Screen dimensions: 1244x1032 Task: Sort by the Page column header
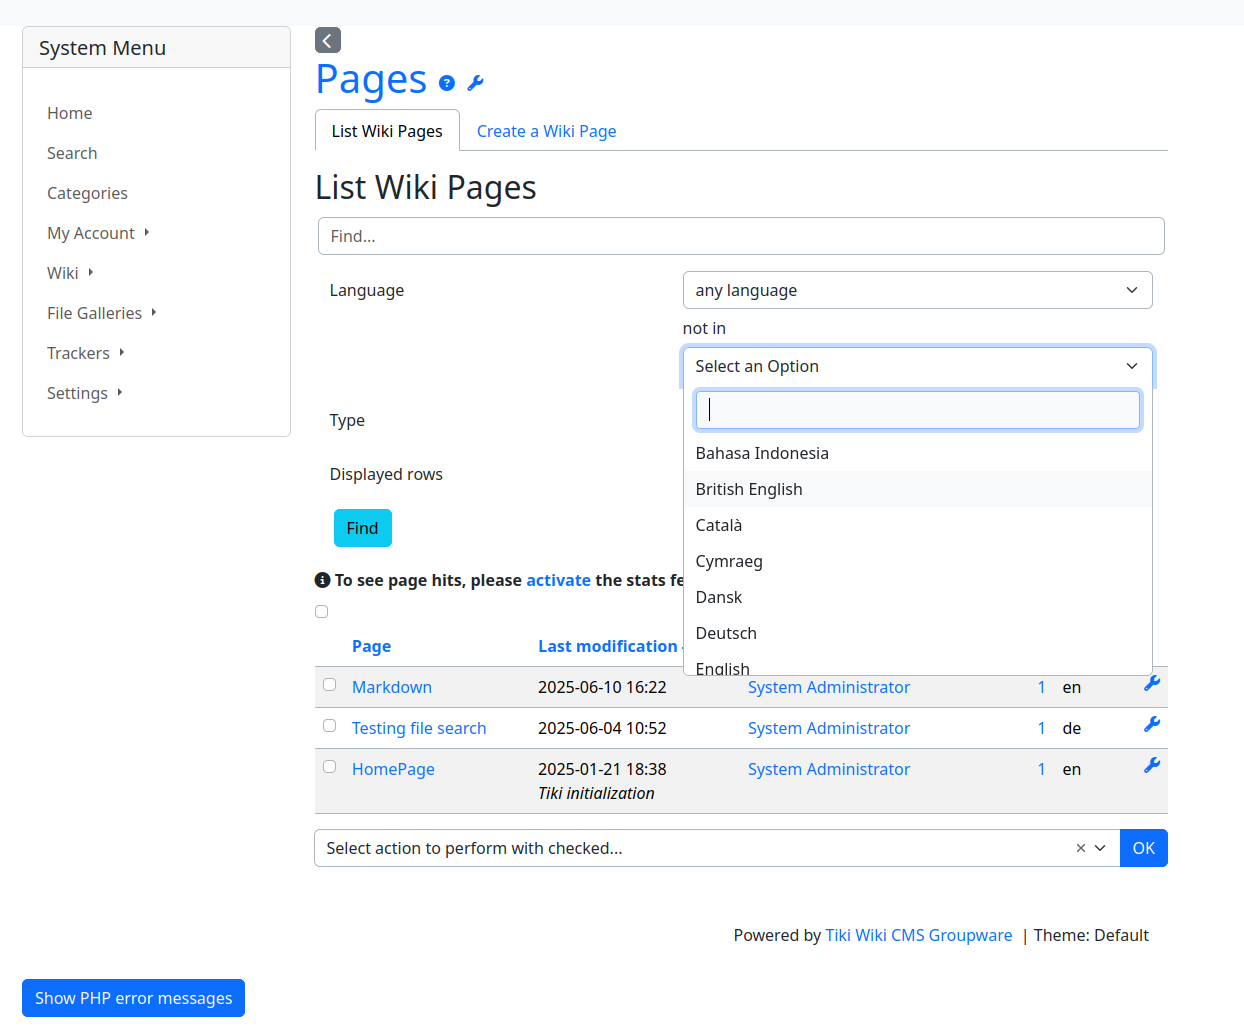point(371,646)
